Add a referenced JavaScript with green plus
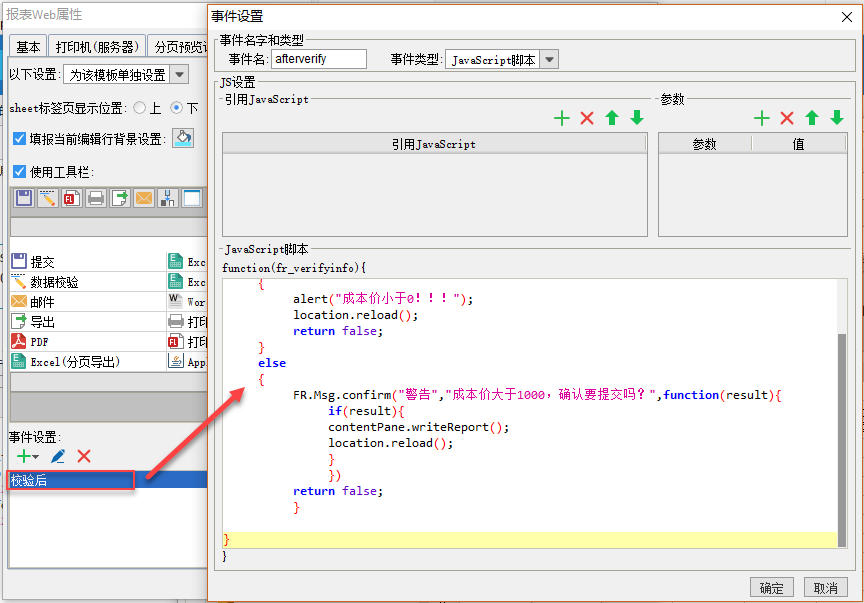 [561, 118]
